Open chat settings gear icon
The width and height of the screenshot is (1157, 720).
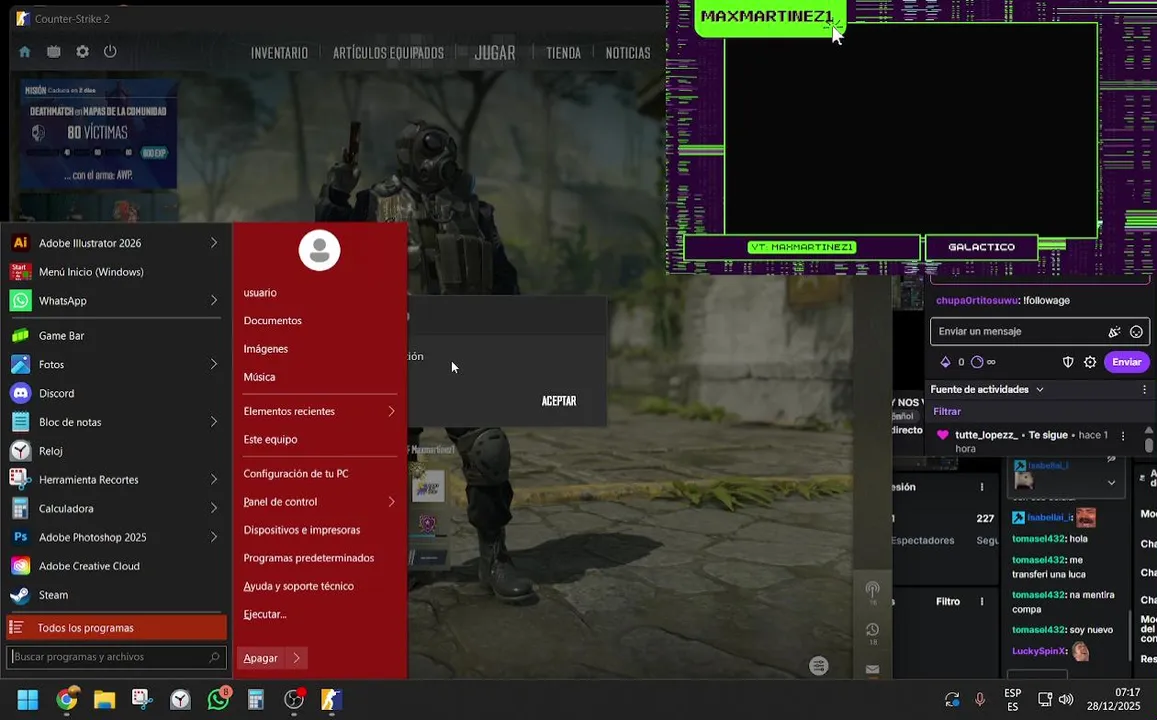1090,362
